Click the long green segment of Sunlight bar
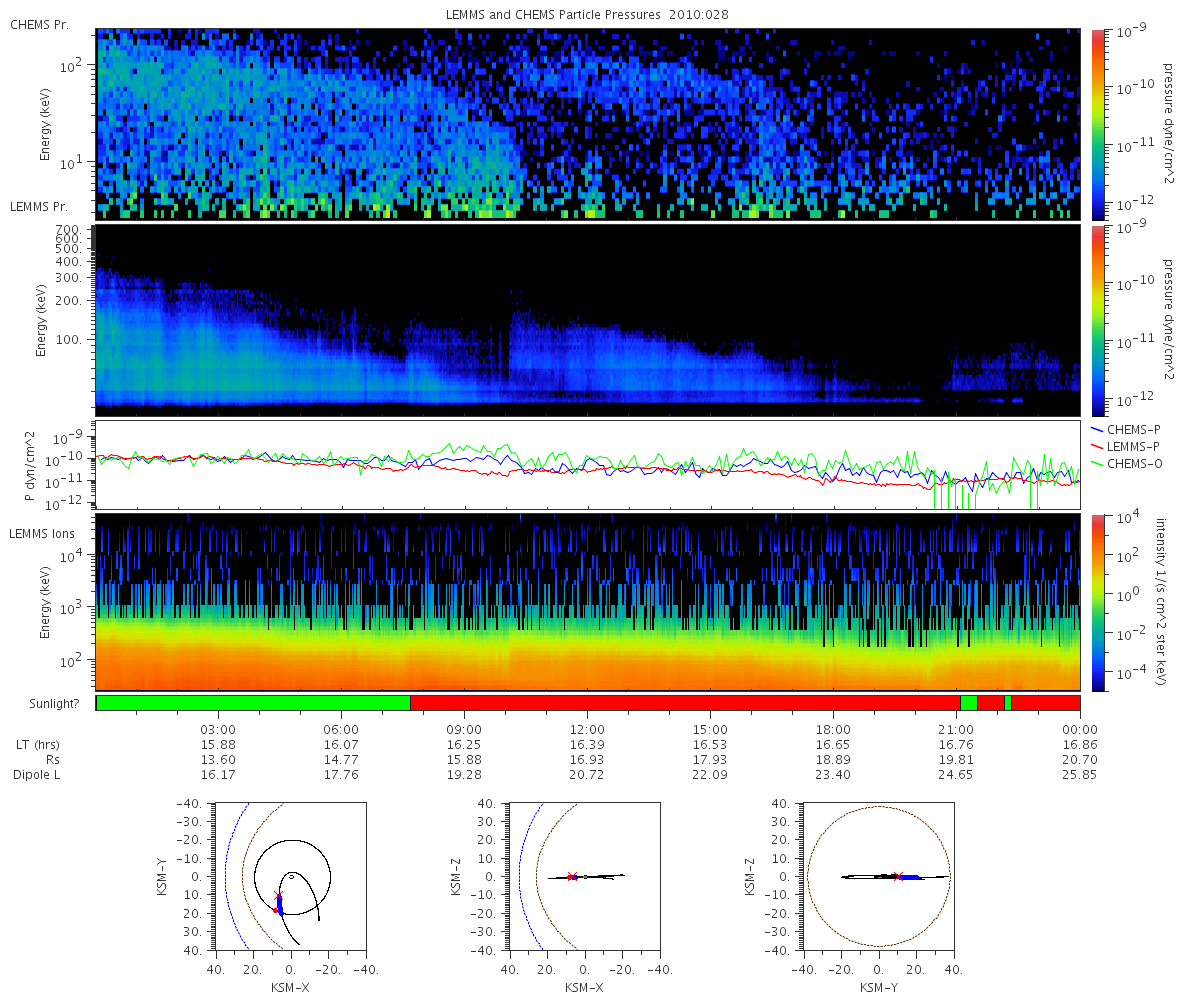1200x1000 pixels. [x=253, y=703]
